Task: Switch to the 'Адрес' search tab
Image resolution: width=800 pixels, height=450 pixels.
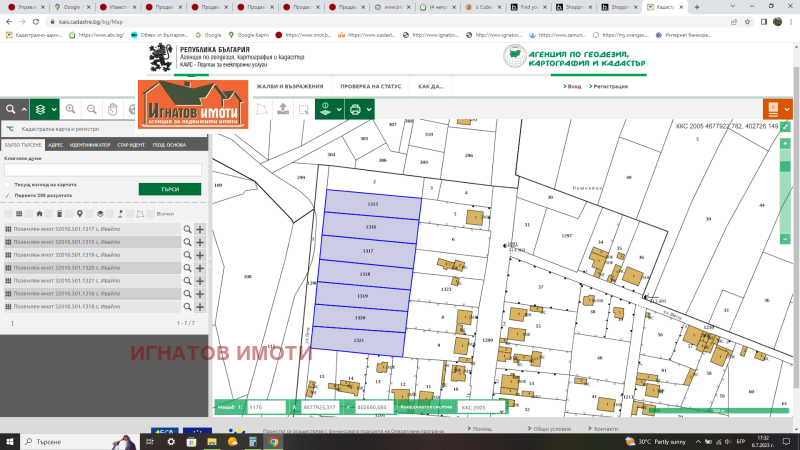Action: tap(55, 145)
